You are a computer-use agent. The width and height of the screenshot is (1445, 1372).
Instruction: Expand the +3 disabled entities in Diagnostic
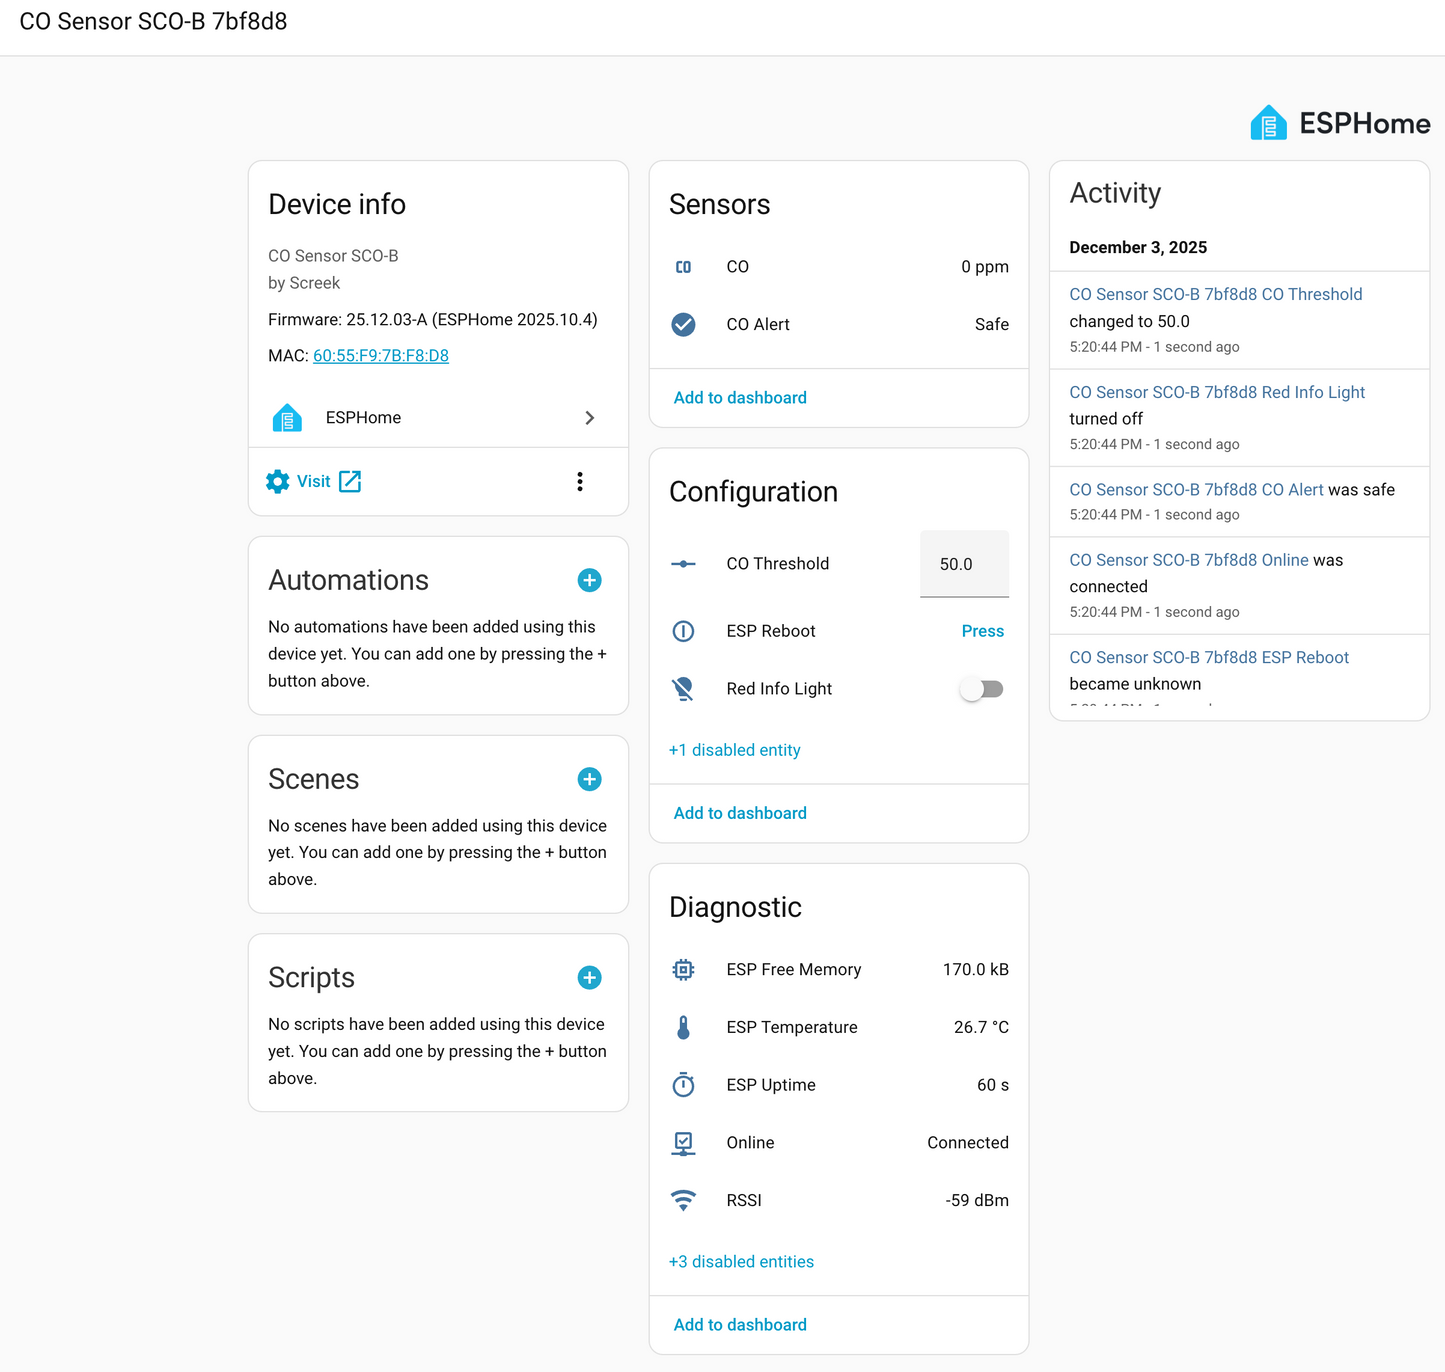pos(741,1262)
